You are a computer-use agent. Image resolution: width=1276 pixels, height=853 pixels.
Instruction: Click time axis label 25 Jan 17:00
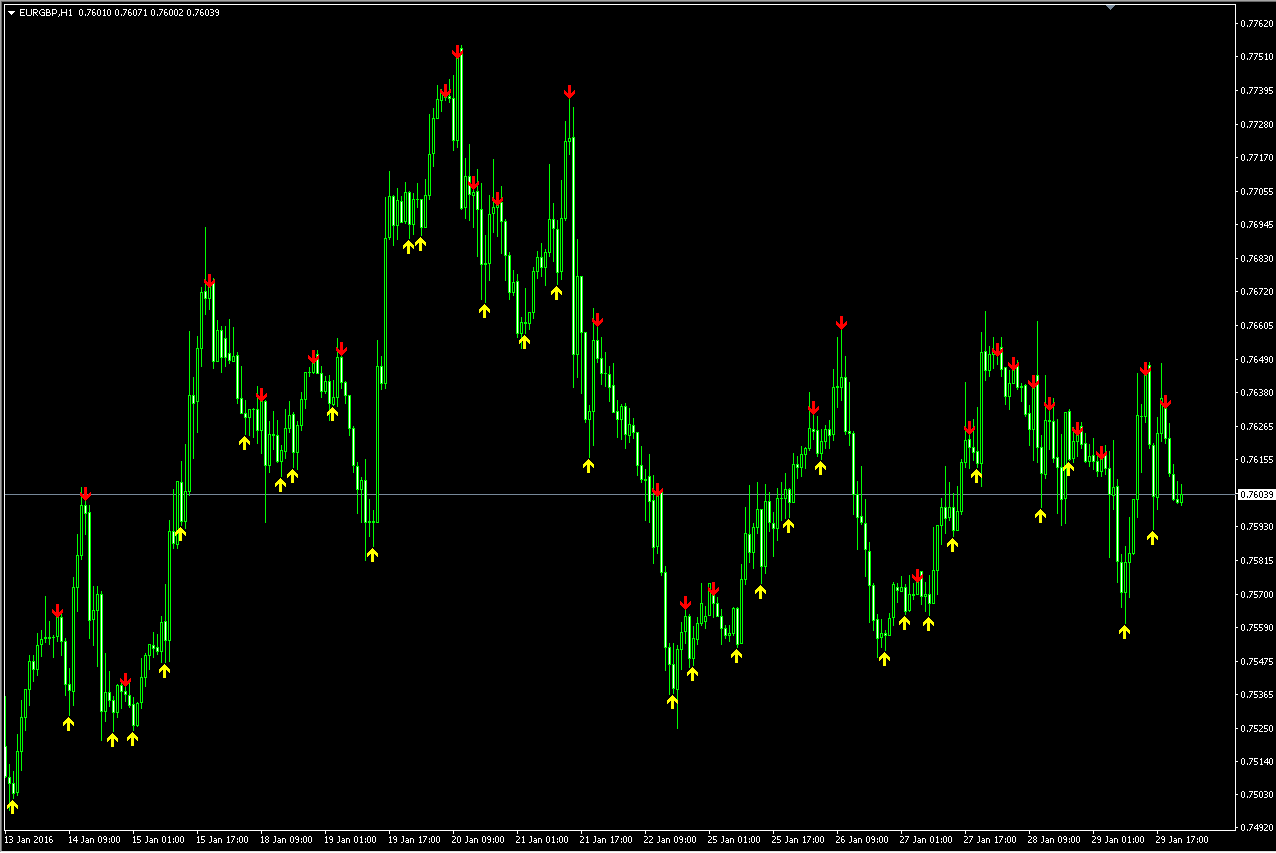(x=798, y=840)
